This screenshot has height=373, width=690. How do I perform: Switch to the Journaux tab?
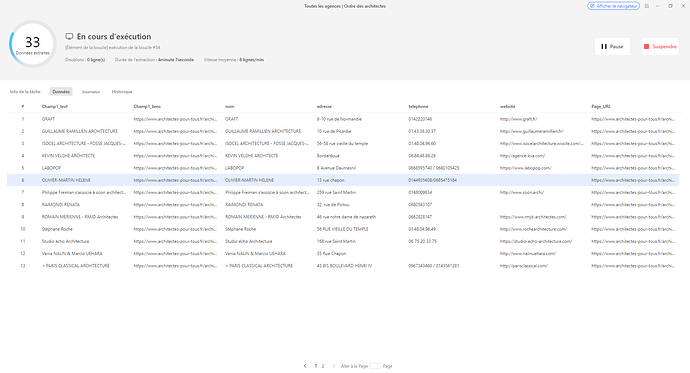[x=91, y=92]
